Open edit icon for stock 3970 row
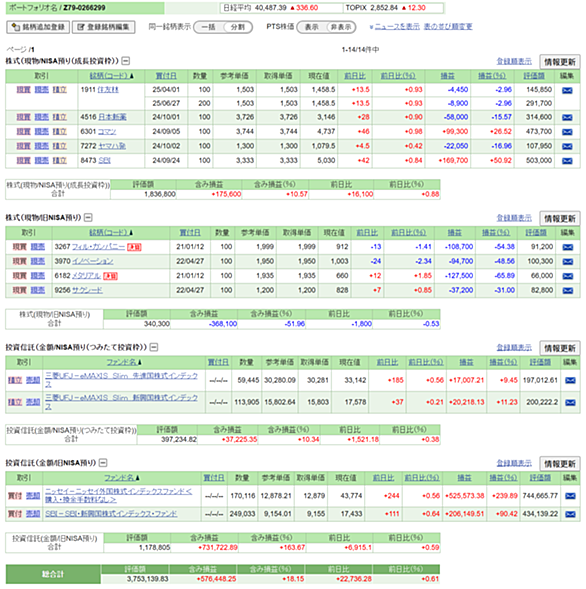586x589 pixels. [568, 261]
